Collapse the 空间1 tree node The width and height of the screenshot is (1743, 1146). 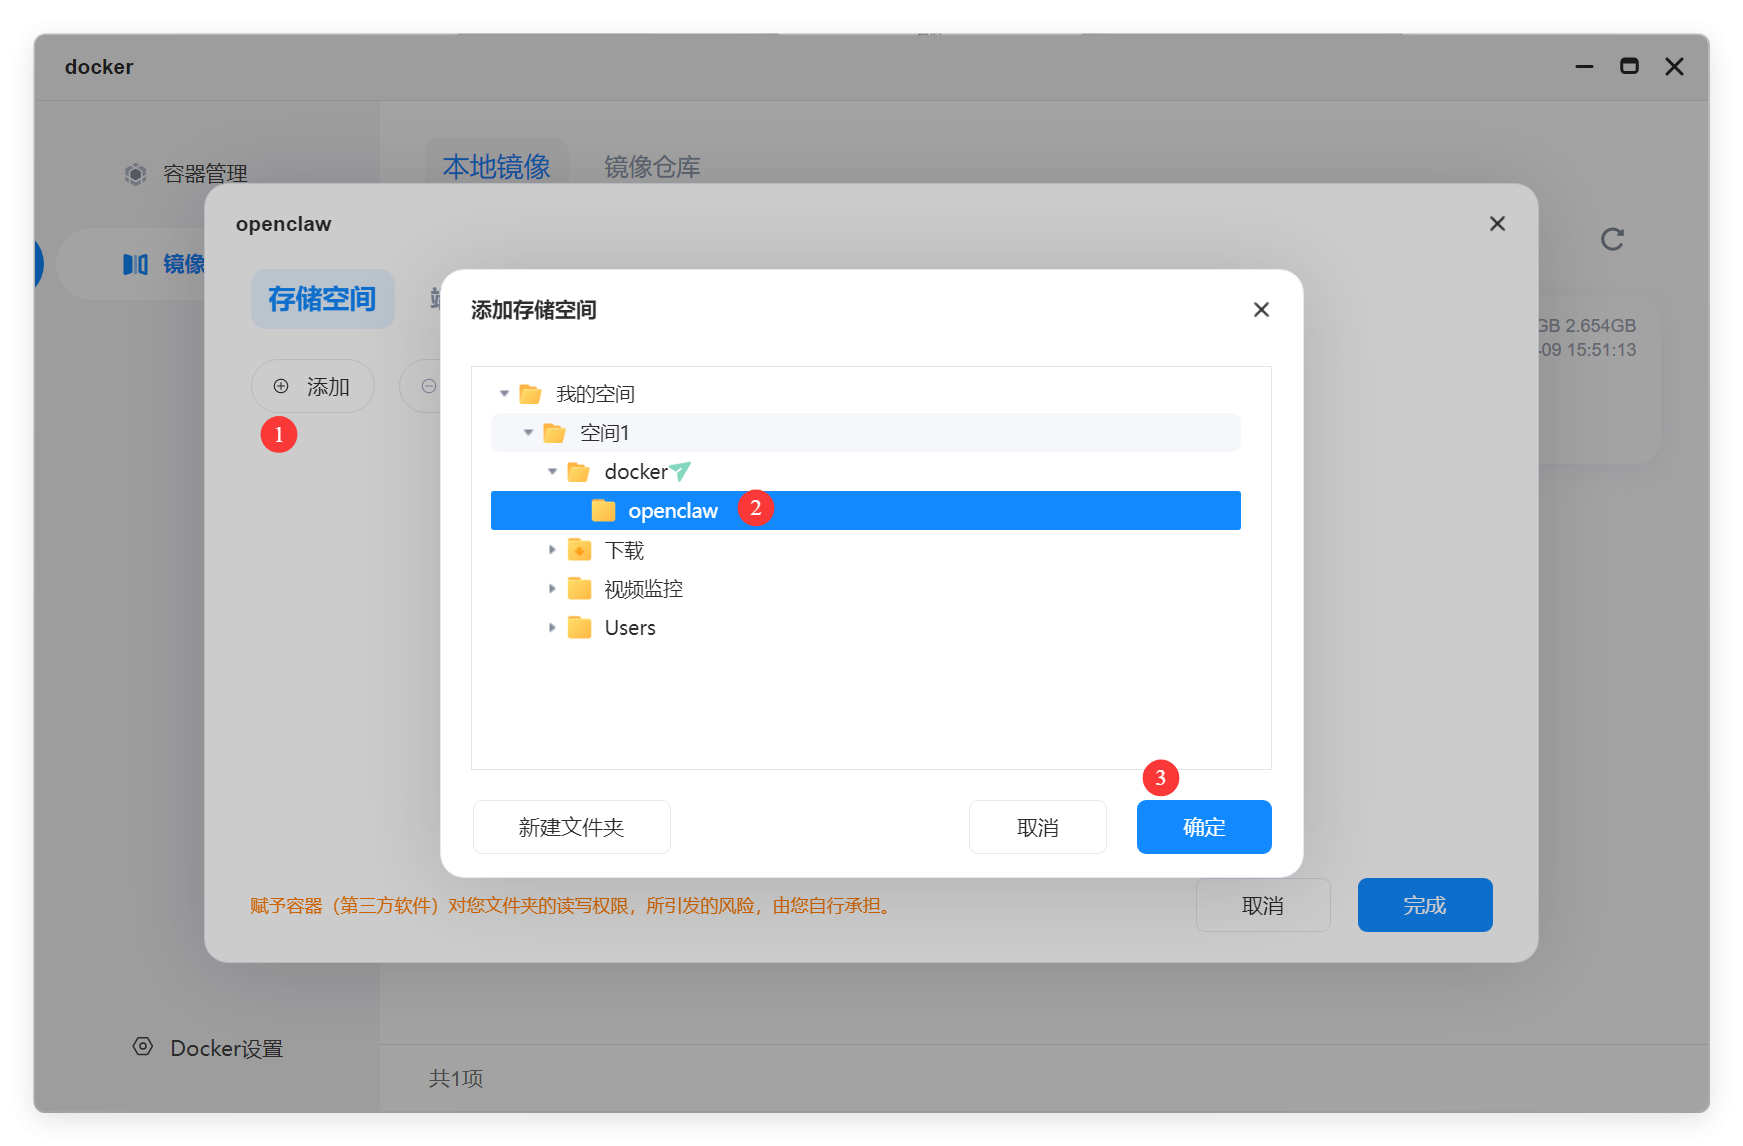click(528, 433)
